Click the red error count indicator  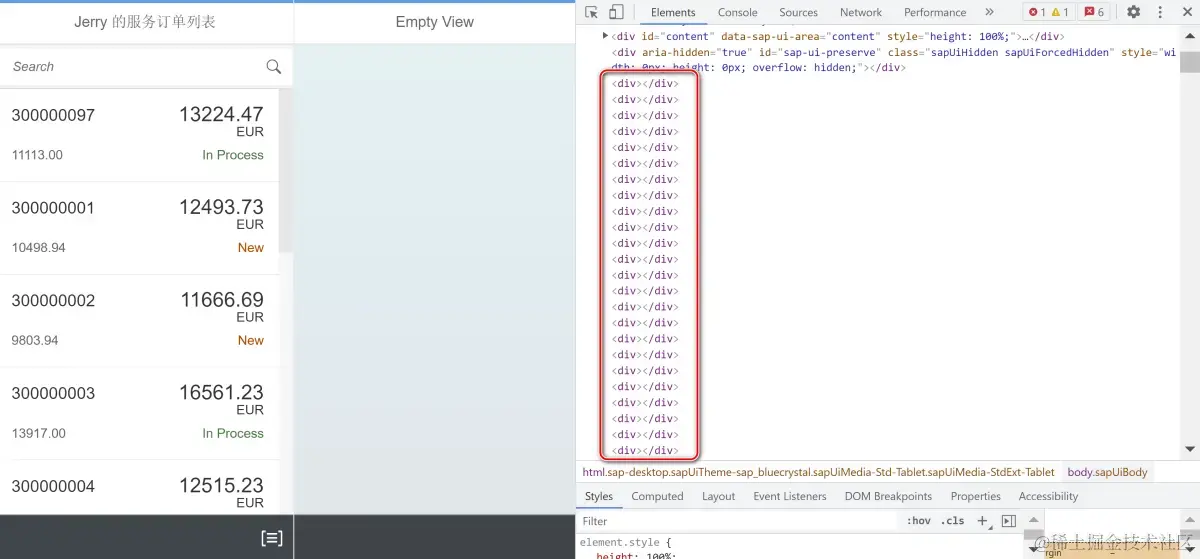coord(1035,12)
